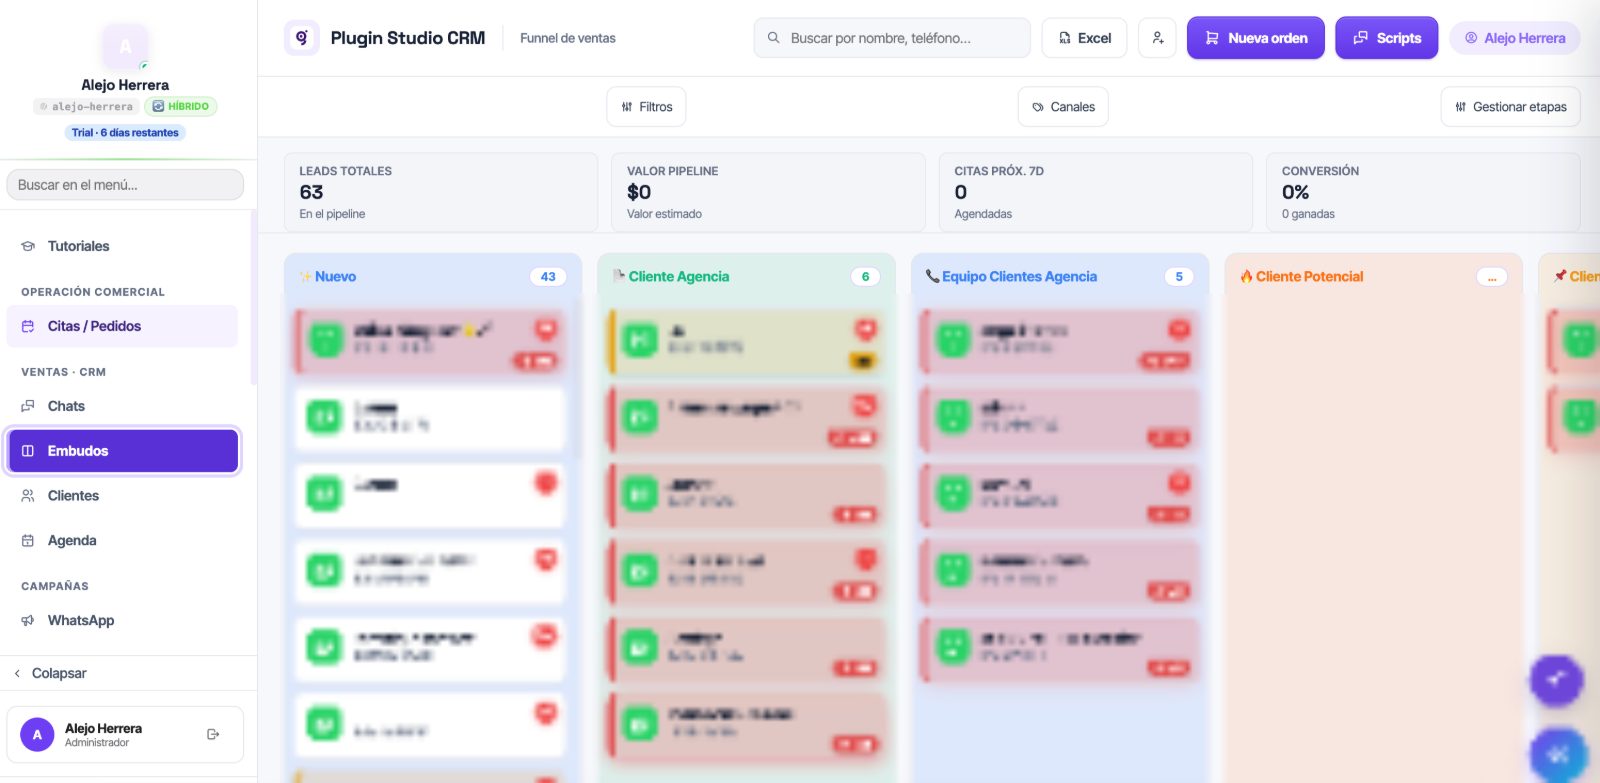This screenshot has height=783, width=1600.
Task: Open the Clientes section
Action: (123, 496)
